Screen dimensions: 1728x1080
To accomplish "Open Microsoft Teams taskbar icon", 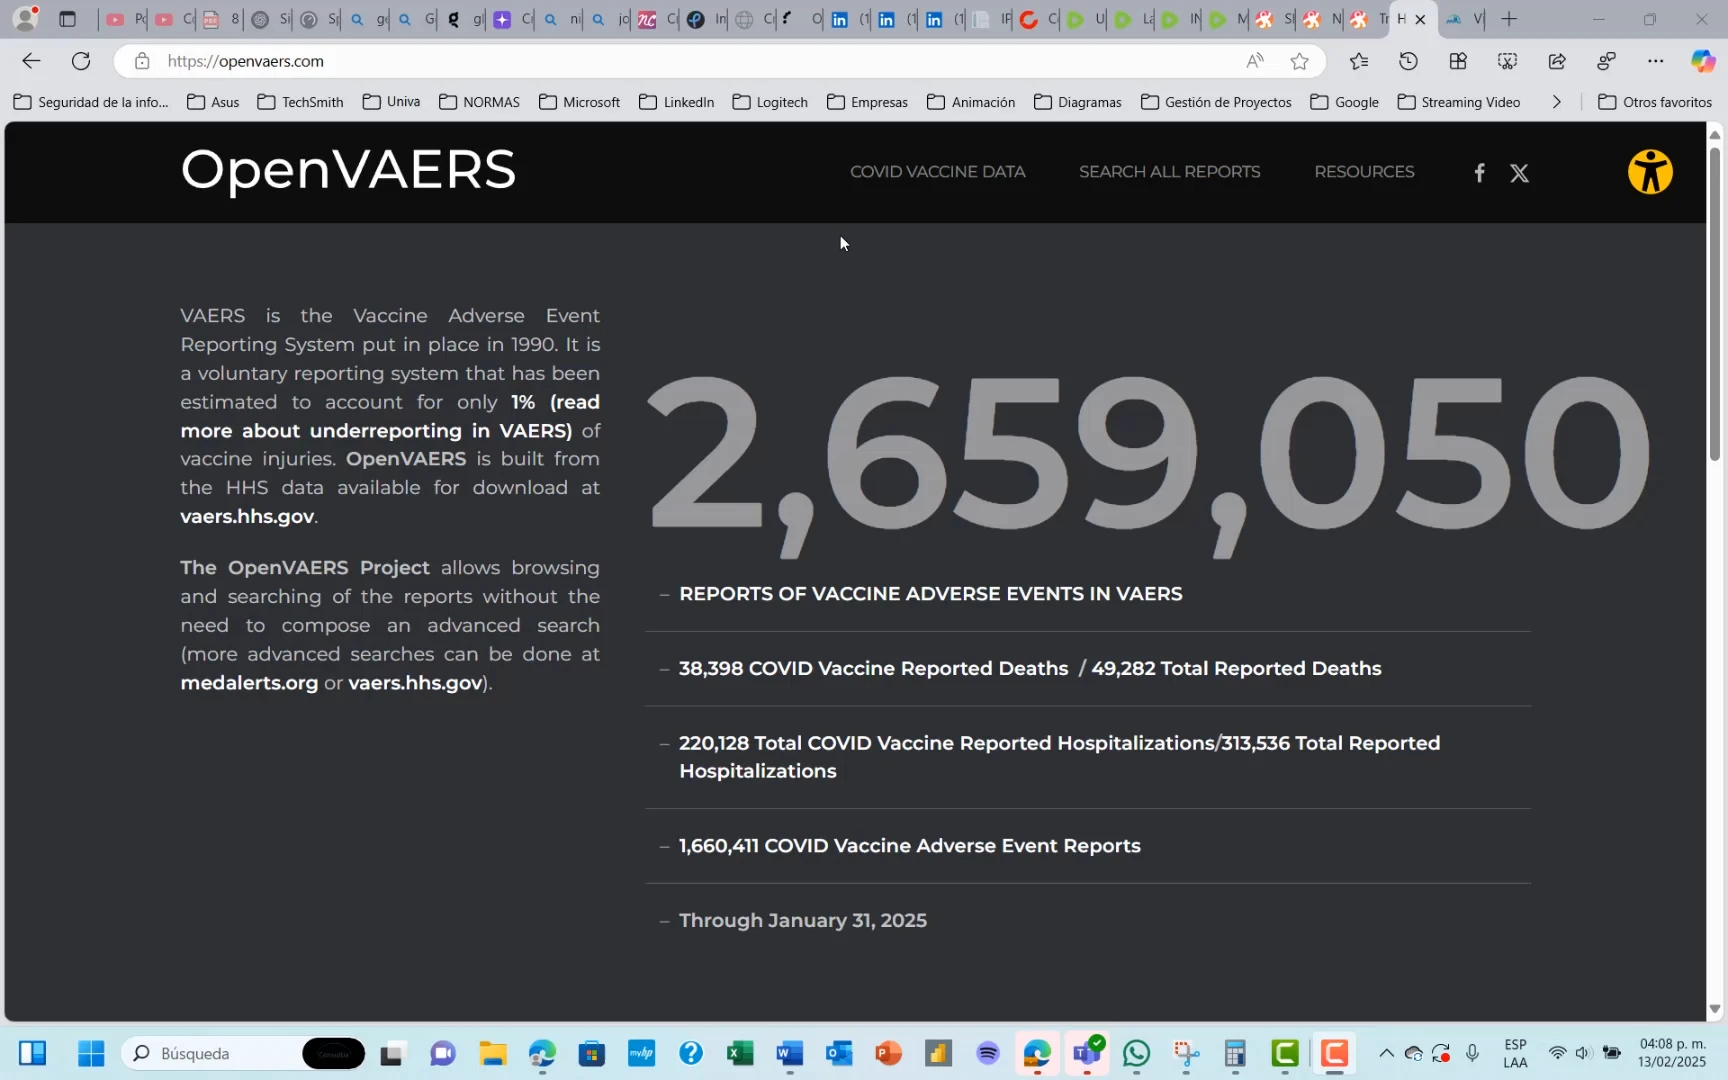I will coord(1087,1053).
